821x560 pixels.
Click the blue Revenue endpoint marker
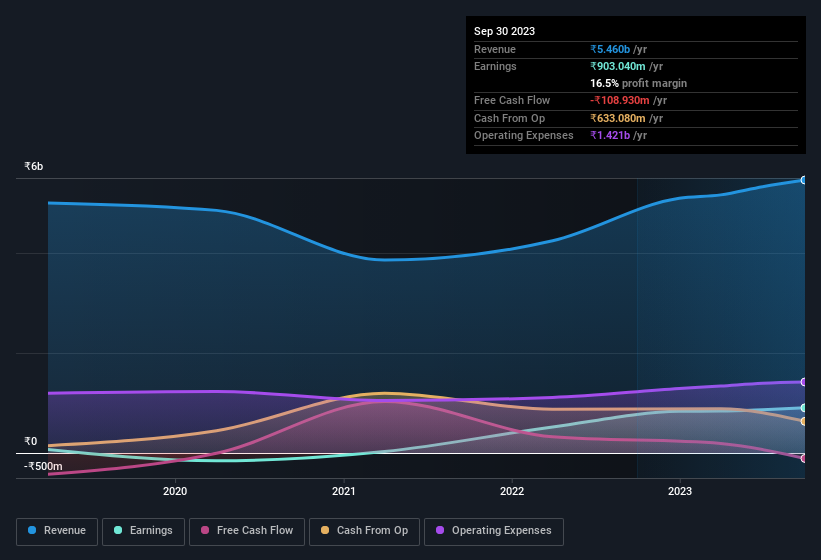coord(804,180)
